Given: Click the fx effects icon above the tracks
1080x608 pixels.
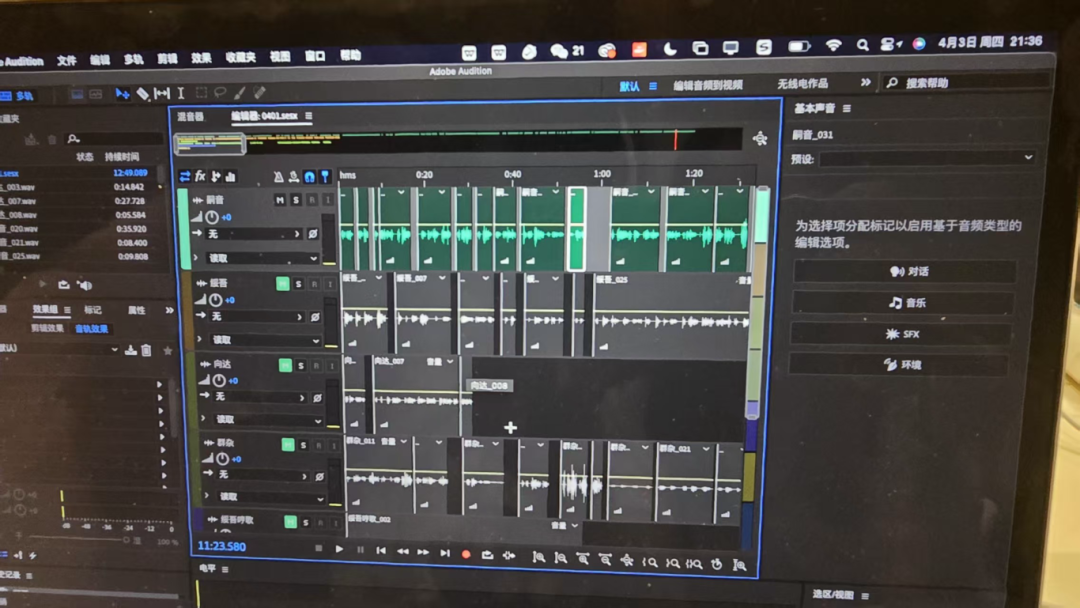Looking at the screenshot, I should [200, 176].
